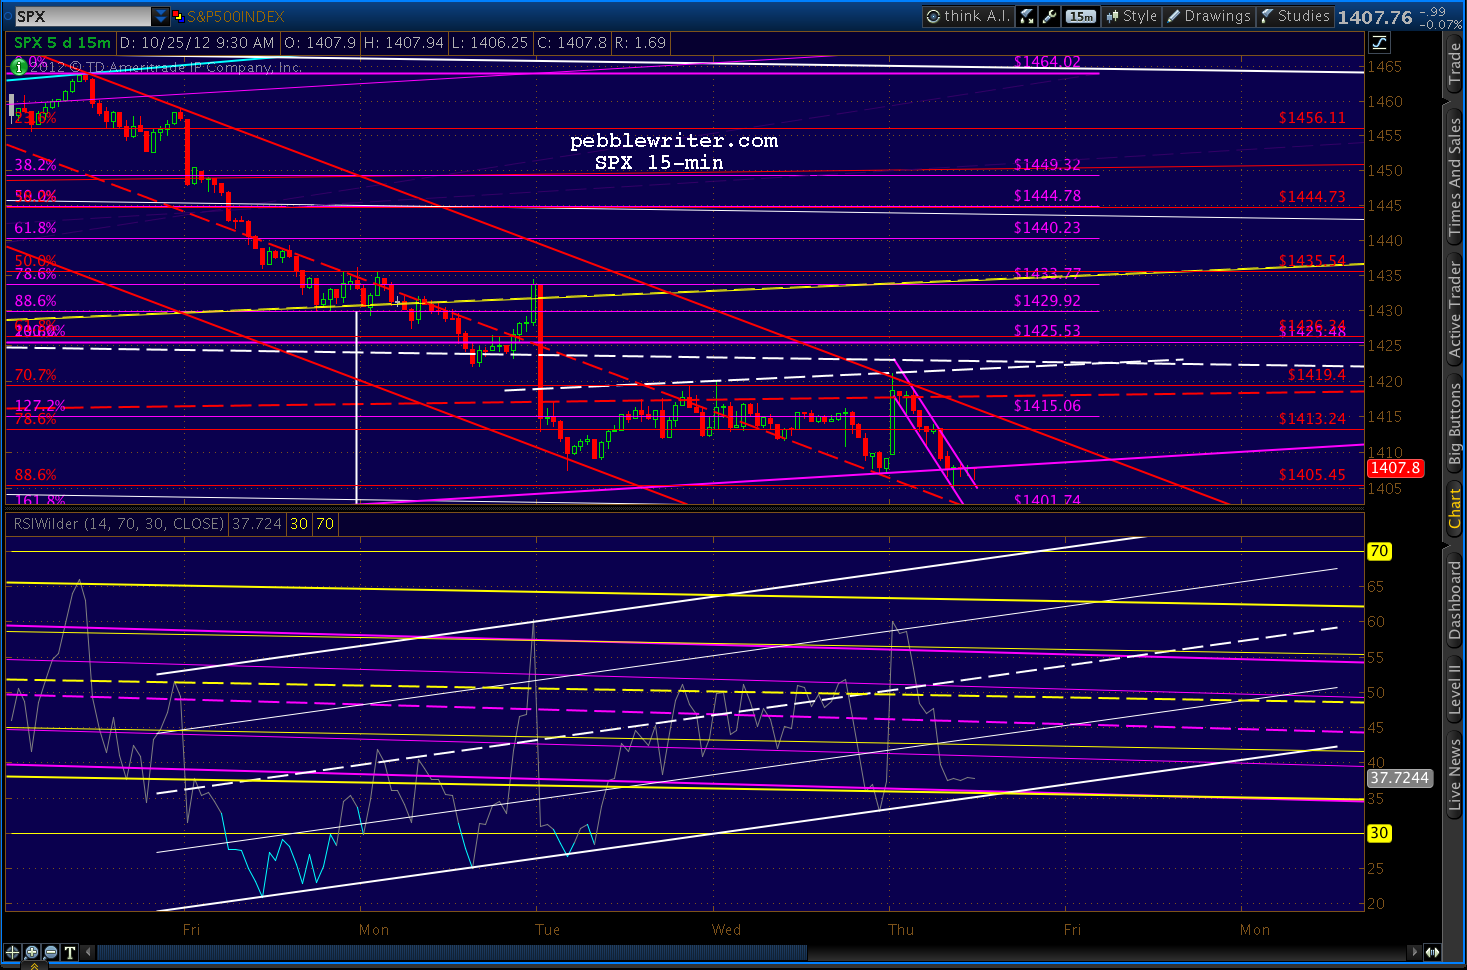Toggle the log scale curve button
This screenshot has width=1467, height=970.
coord(1379,42)
